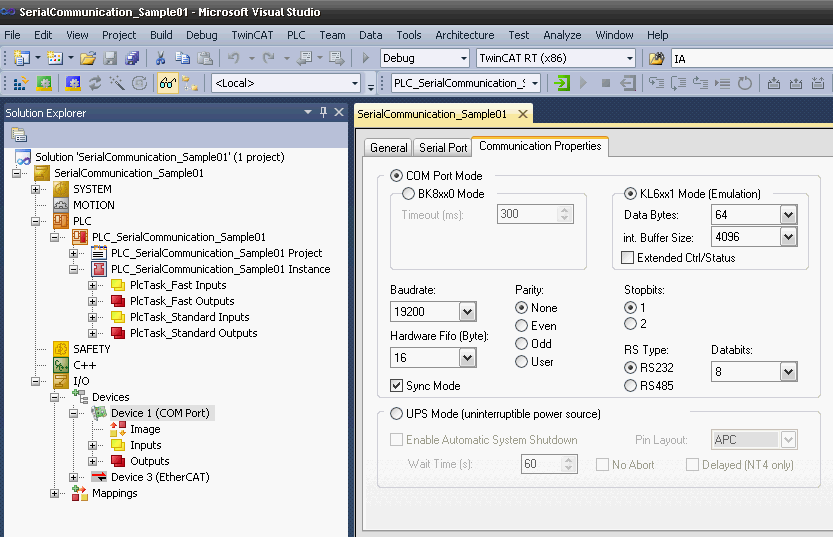
Task: Click the Save All icon
Action: 132,58
